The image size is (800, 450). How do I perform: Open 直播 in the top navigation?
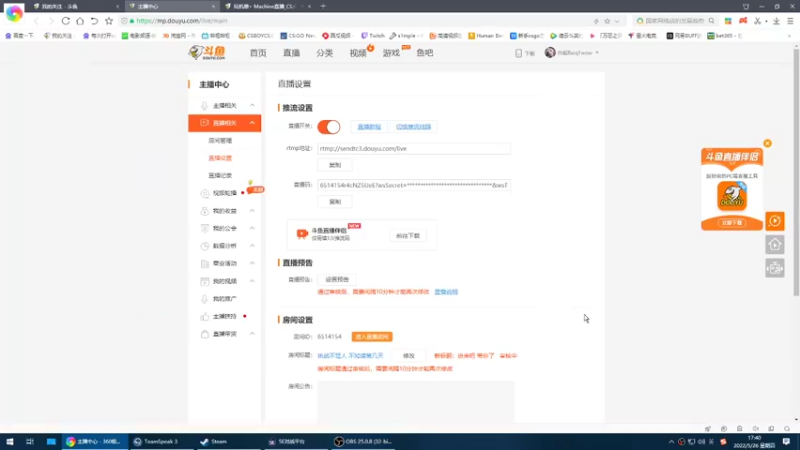(x=291, y=53)
